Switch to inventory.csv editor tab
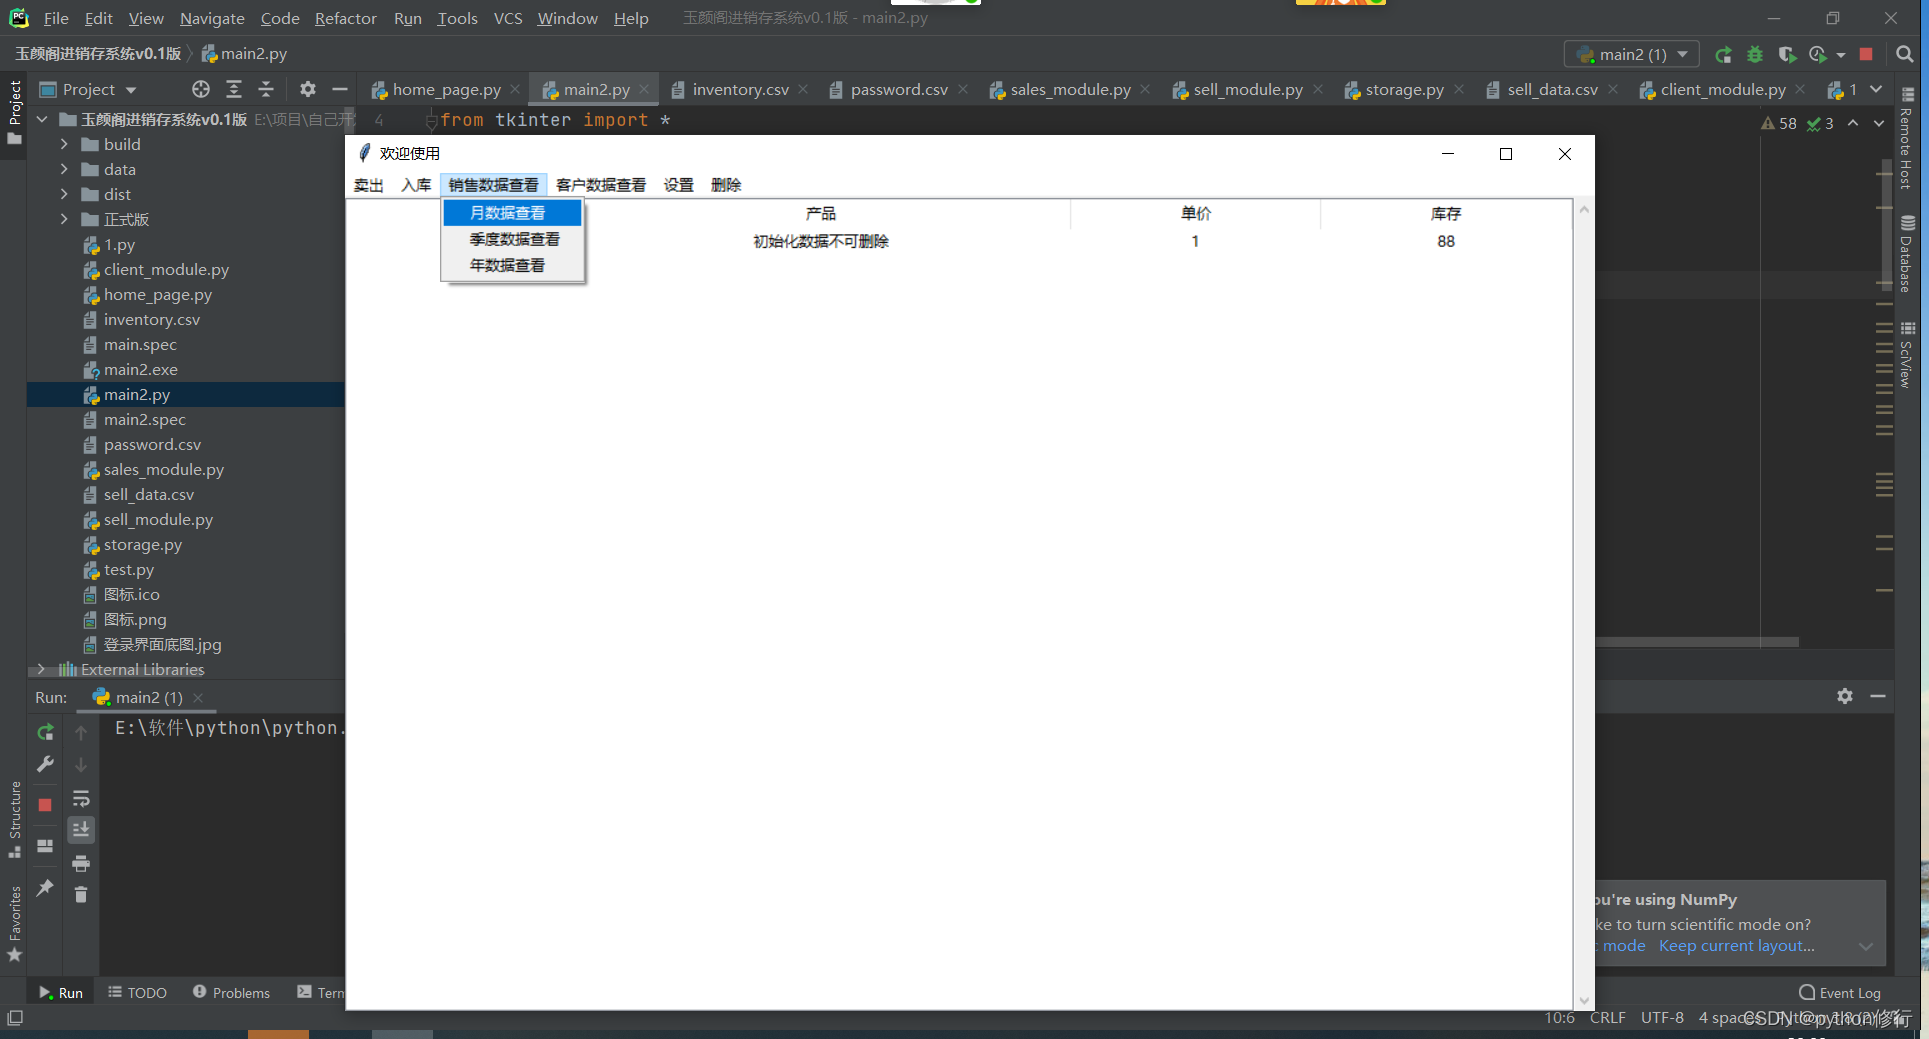This screenshot has height=1039, width=1929. click(x=740, y=89)
